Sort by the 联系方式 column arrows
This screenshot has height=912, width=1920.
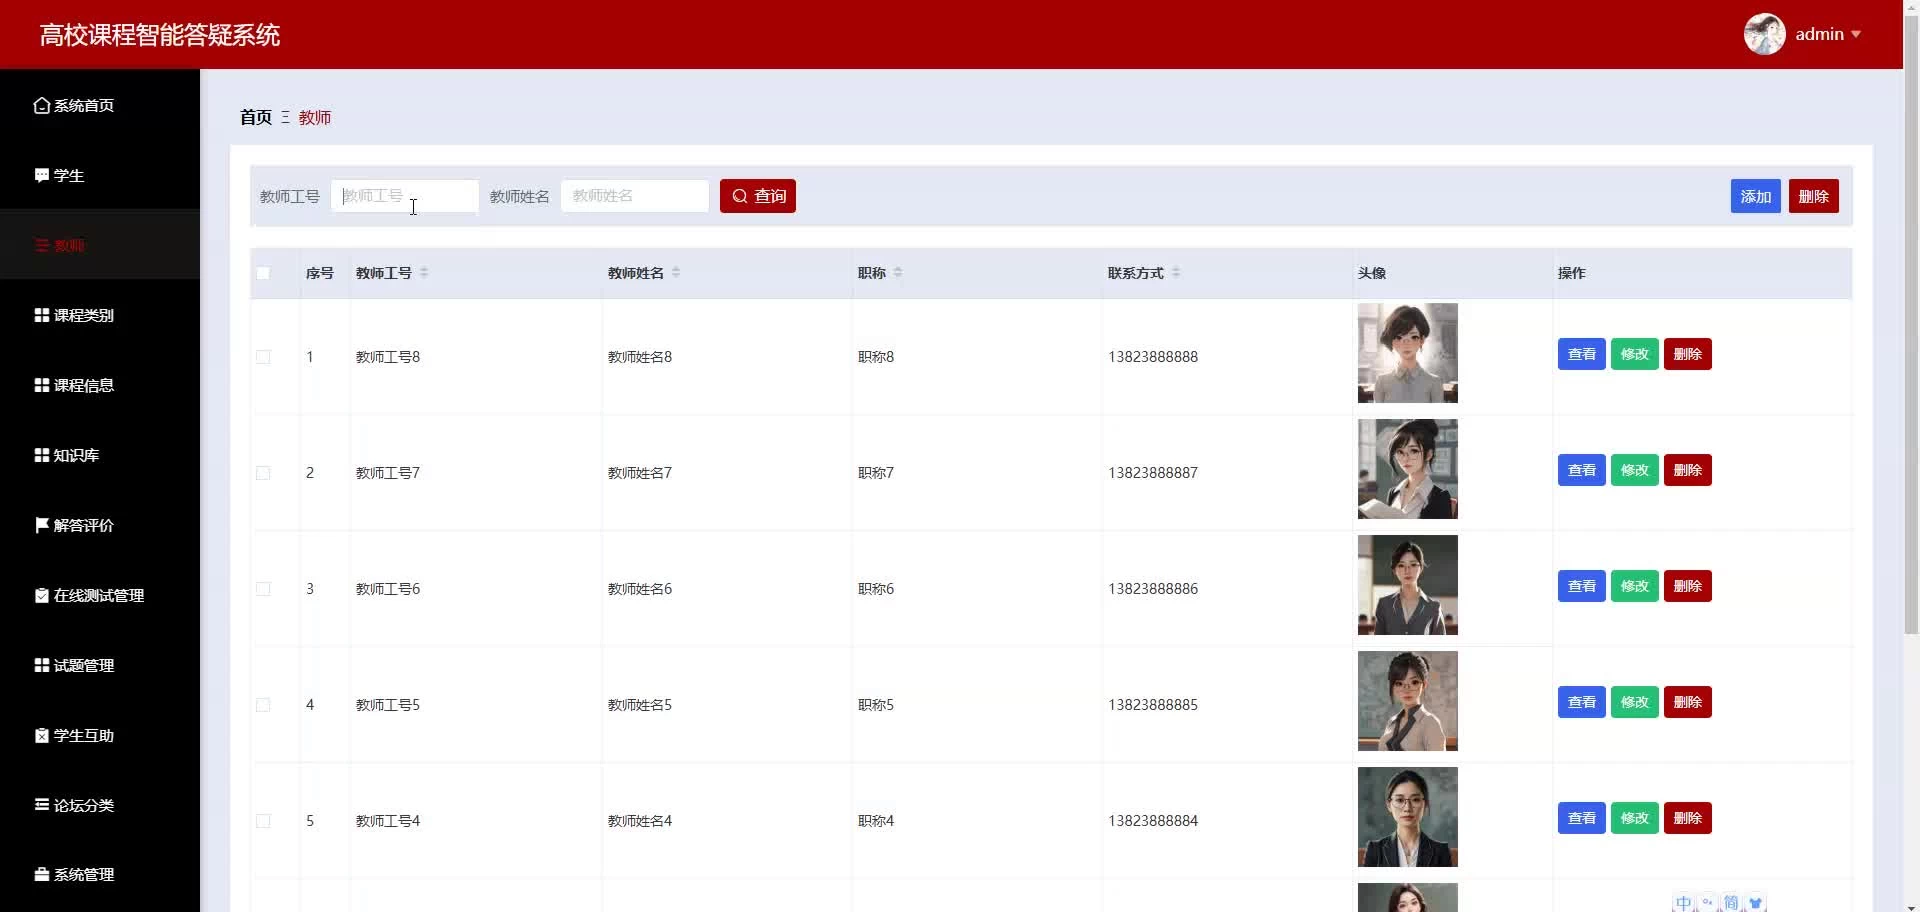1176,273
